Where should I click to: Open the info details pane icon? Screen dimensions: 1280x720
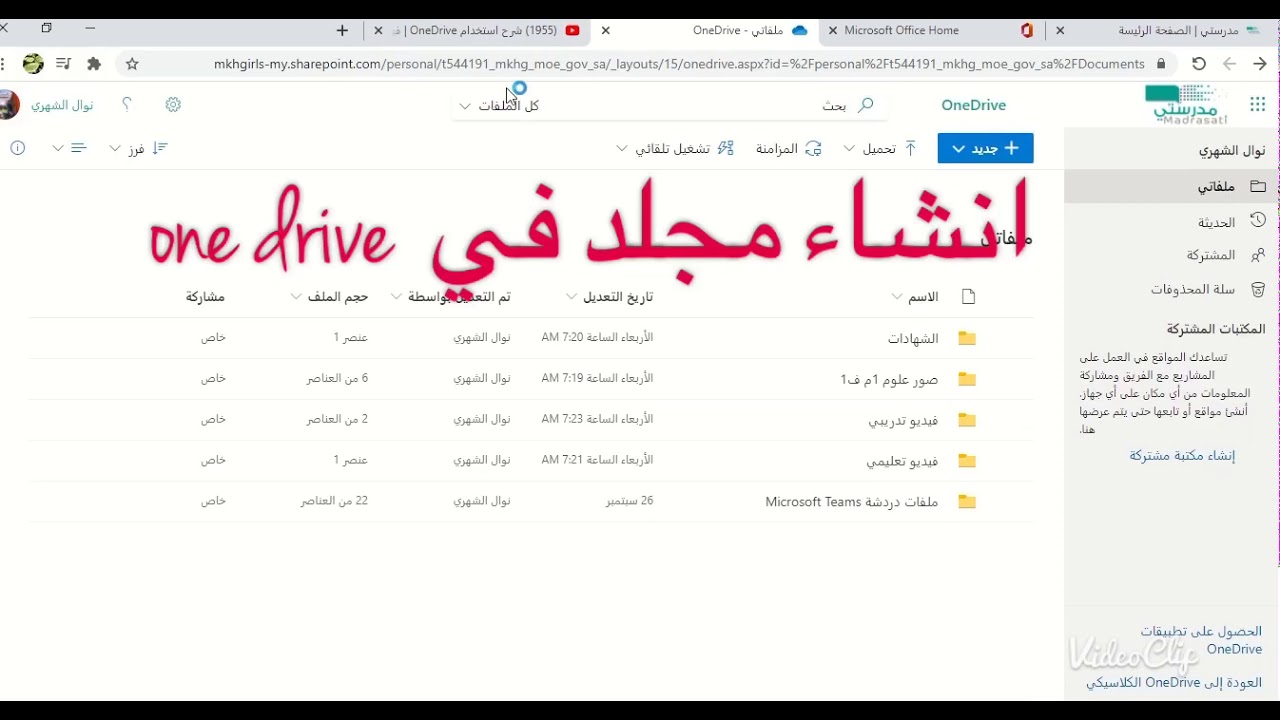coord(17,148)
